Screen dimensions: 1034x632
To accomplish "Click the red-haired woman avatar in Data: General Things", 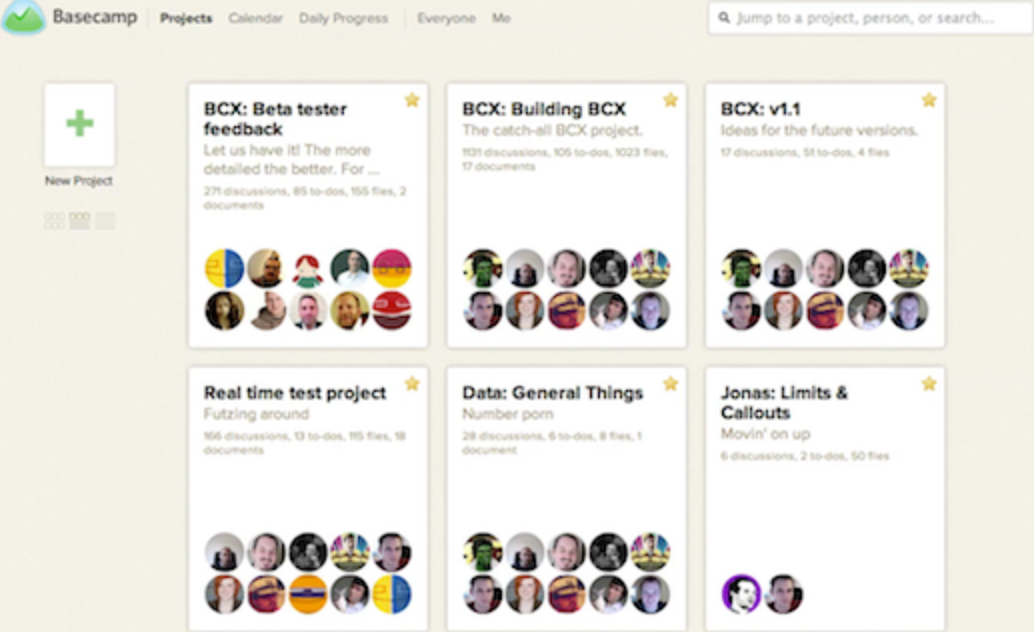I will pyautogui.click(x=525, y=594).
